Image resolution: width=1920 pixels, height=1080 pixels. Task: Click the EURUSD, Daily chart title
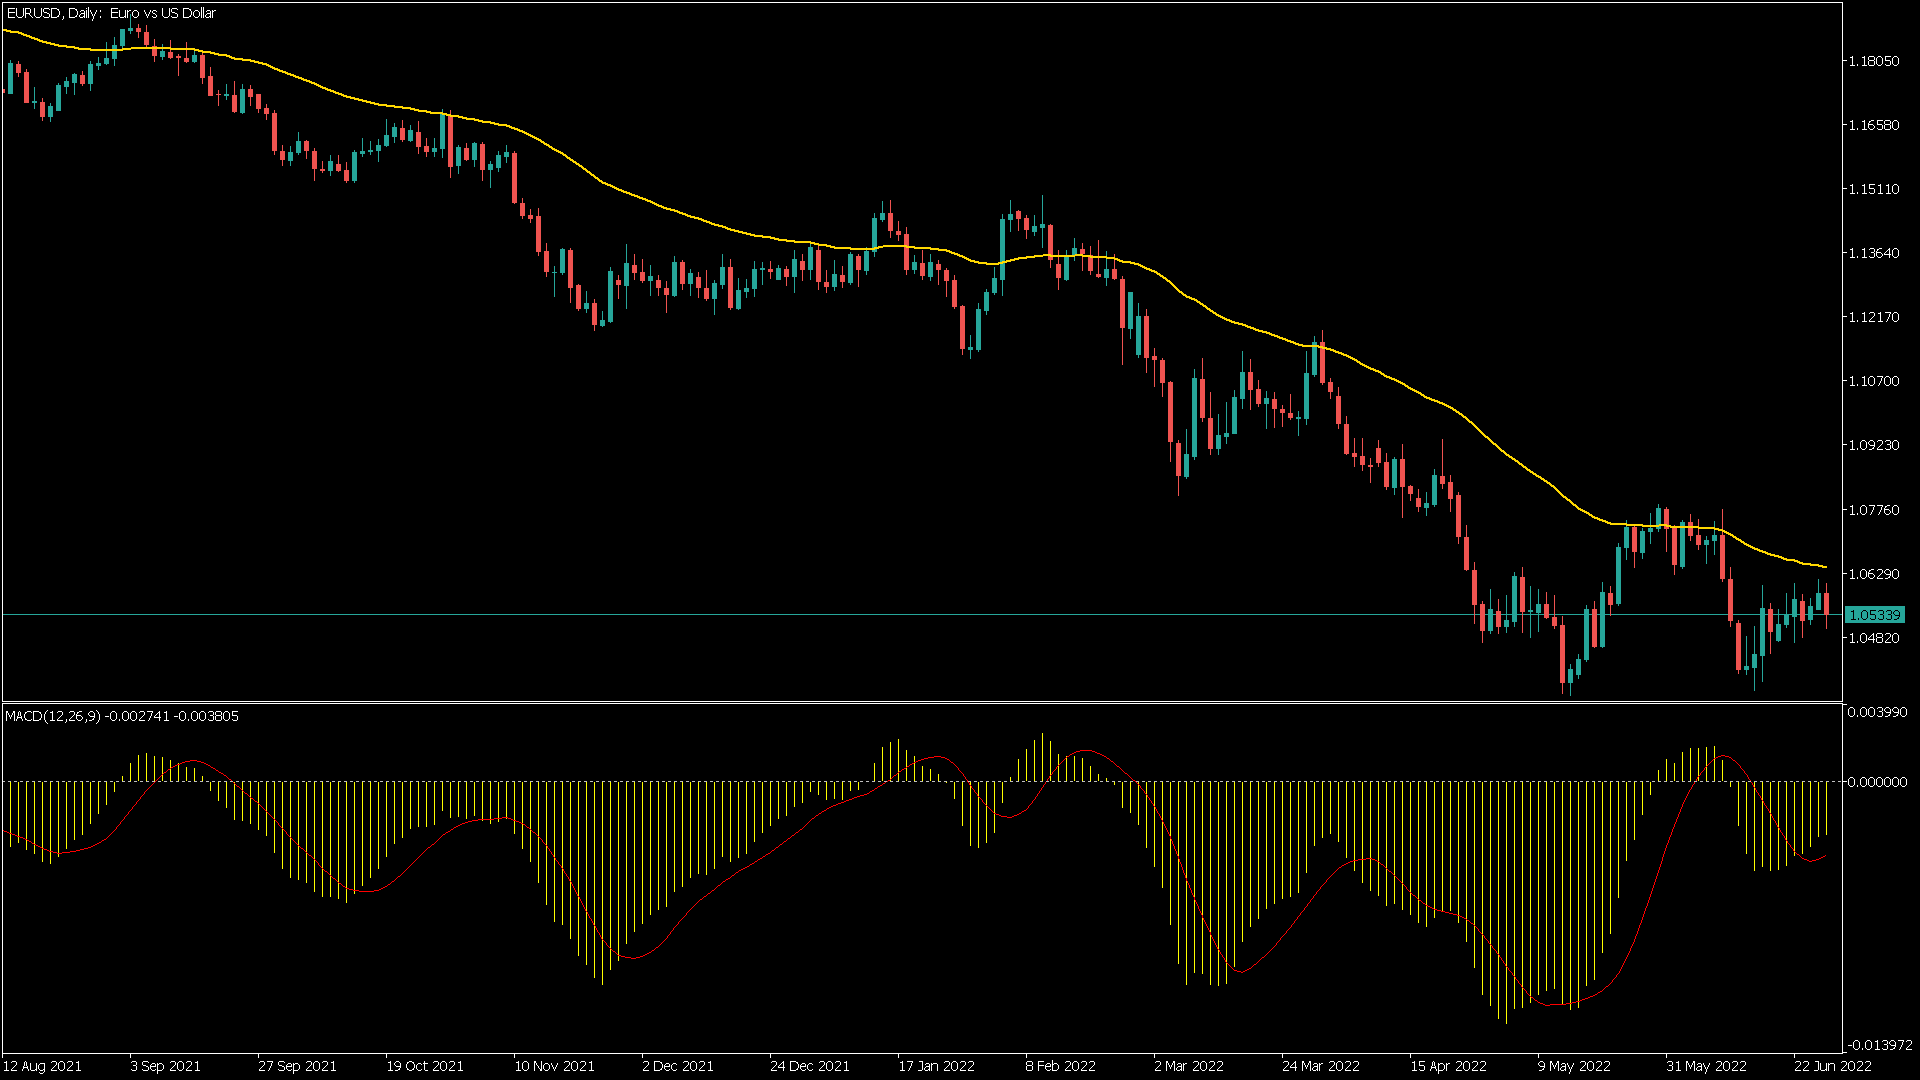point(111,13)
